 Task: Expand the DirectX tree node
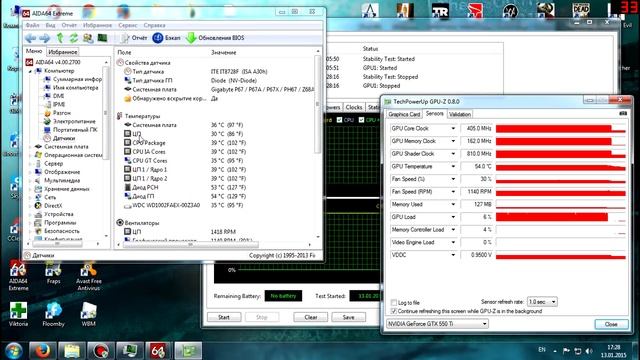(30, 206)
